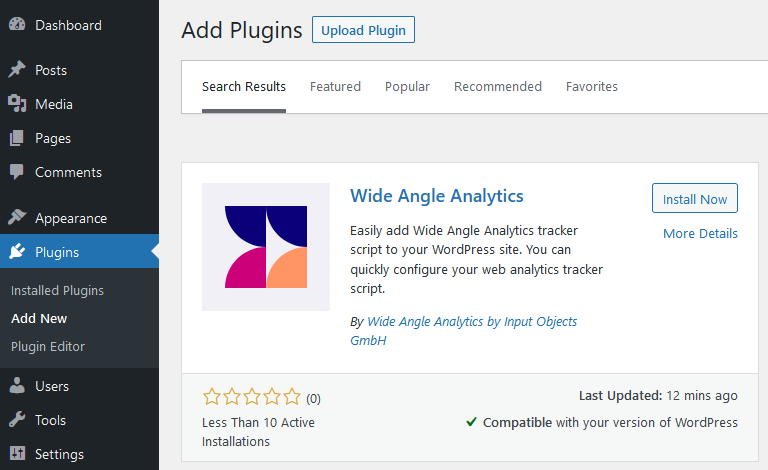768x470 pixels.
Task: Click the Pages icon in sidebar
Action: pos(17,138)
